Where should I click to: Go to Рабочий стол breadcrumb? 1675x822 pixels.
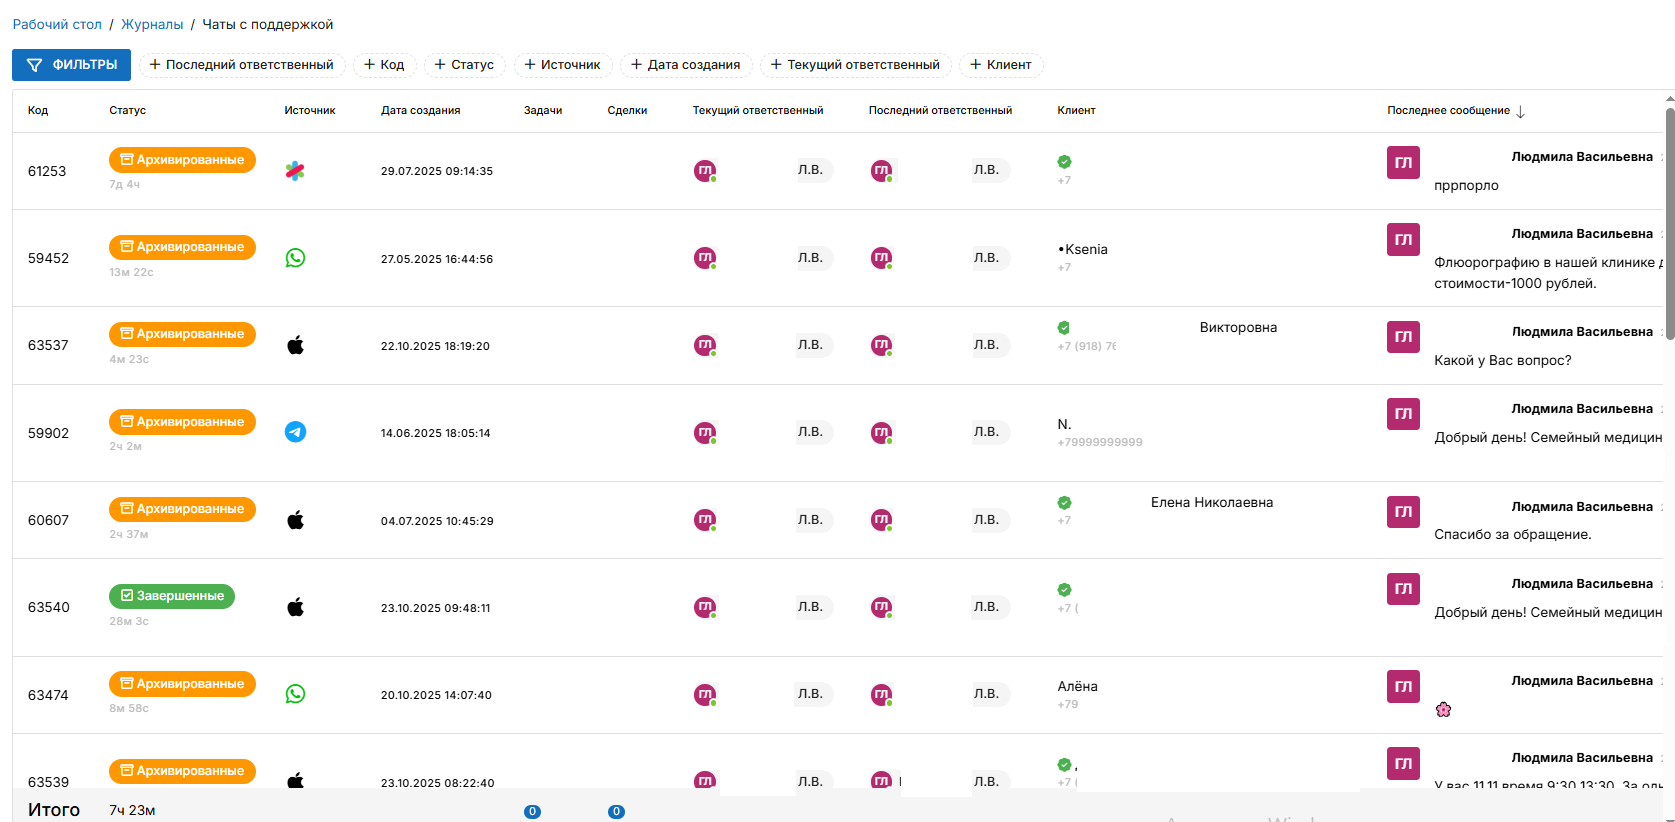point(57,24)
